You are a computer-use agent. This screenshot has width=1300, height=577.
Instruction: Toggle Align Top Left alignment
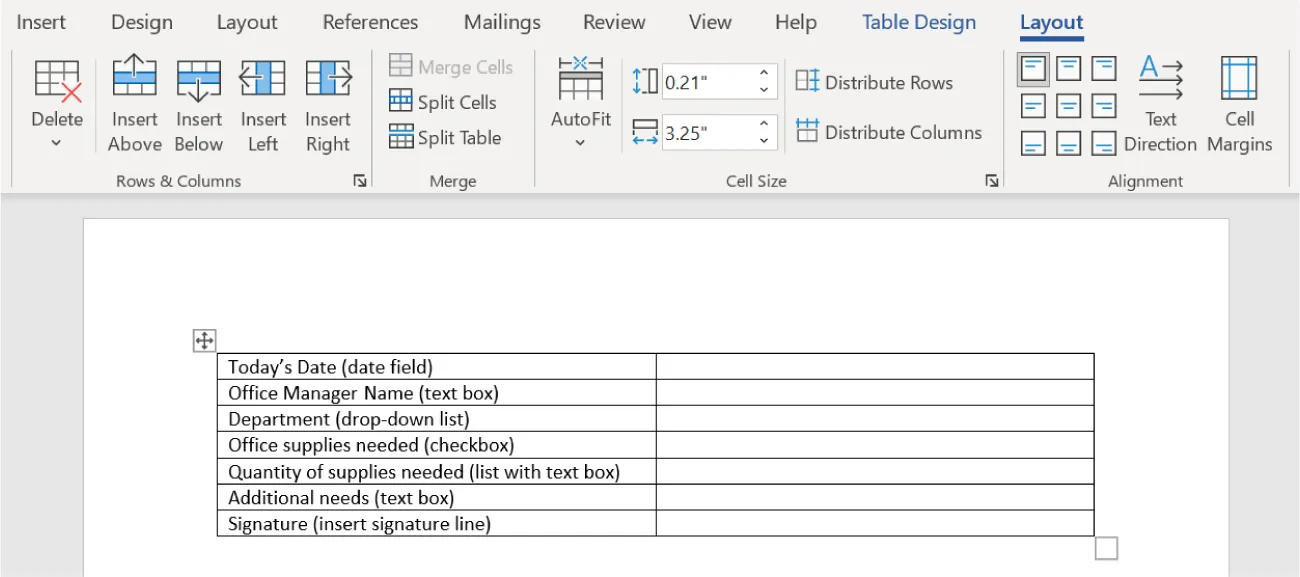tap(1033, 68)
